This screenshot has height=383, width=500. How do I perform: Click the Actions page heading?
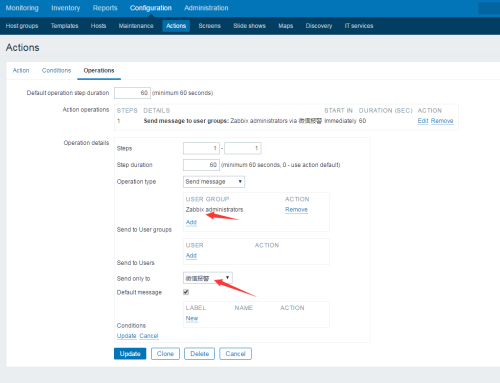23,47
